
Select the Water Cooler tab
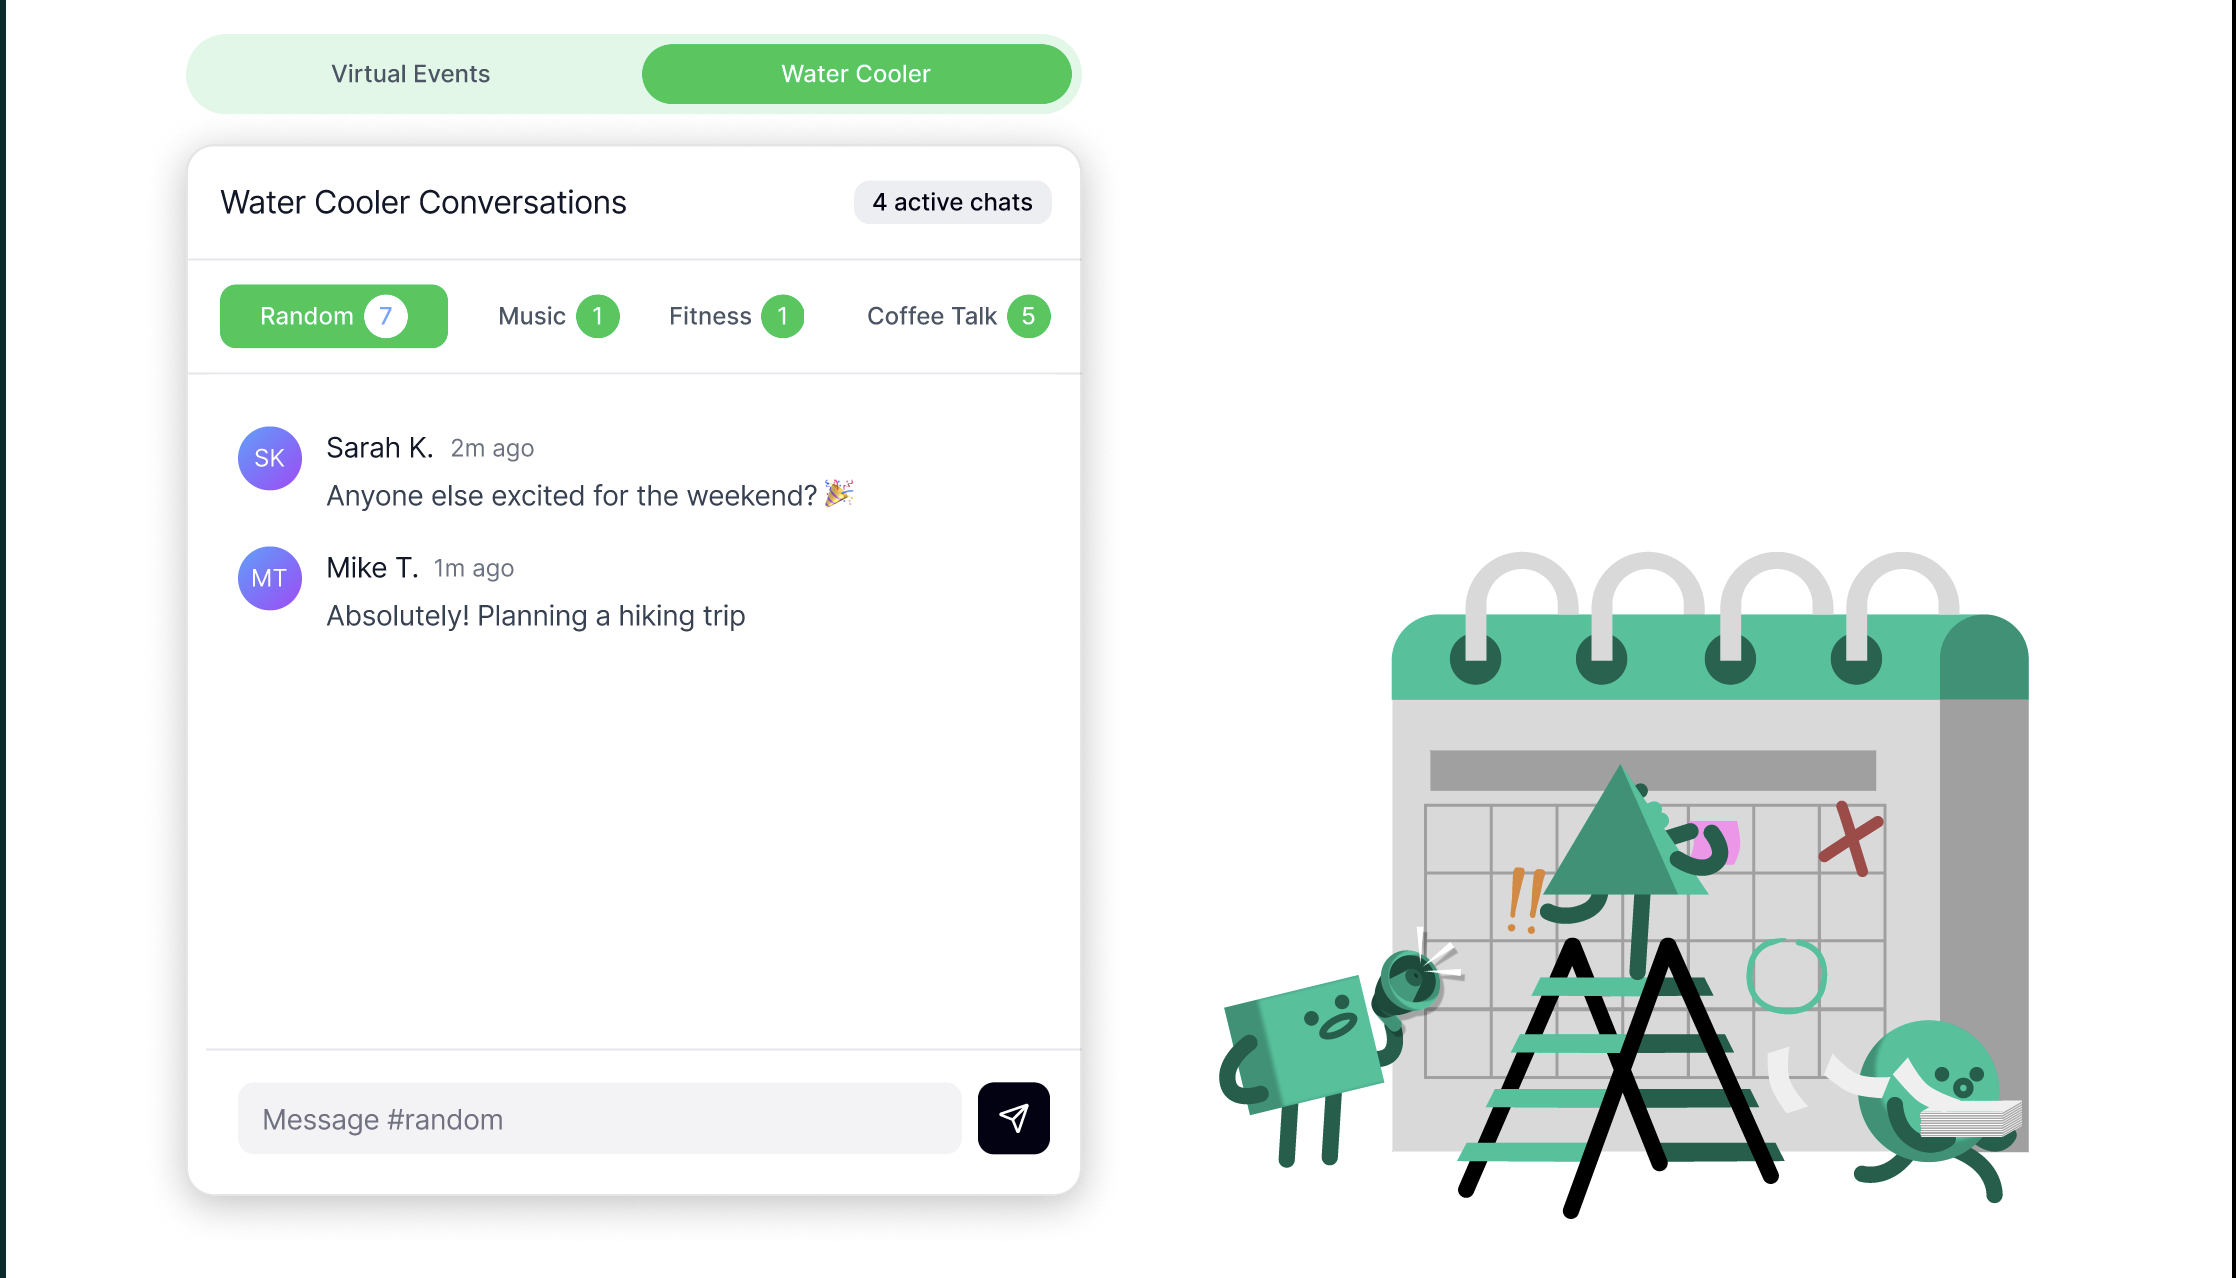(856, 74)
